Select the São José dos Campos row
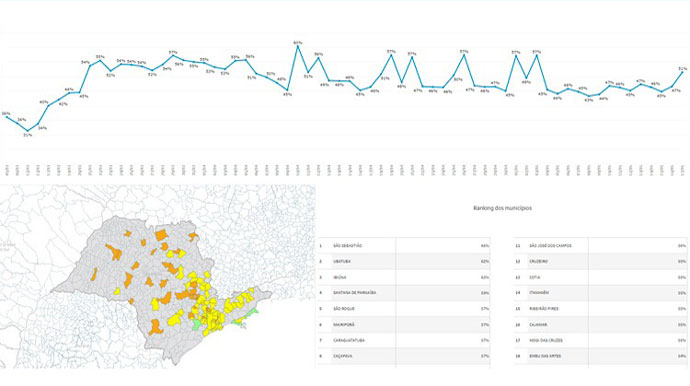Screen dimensions: 690x386 coord(600,246)
